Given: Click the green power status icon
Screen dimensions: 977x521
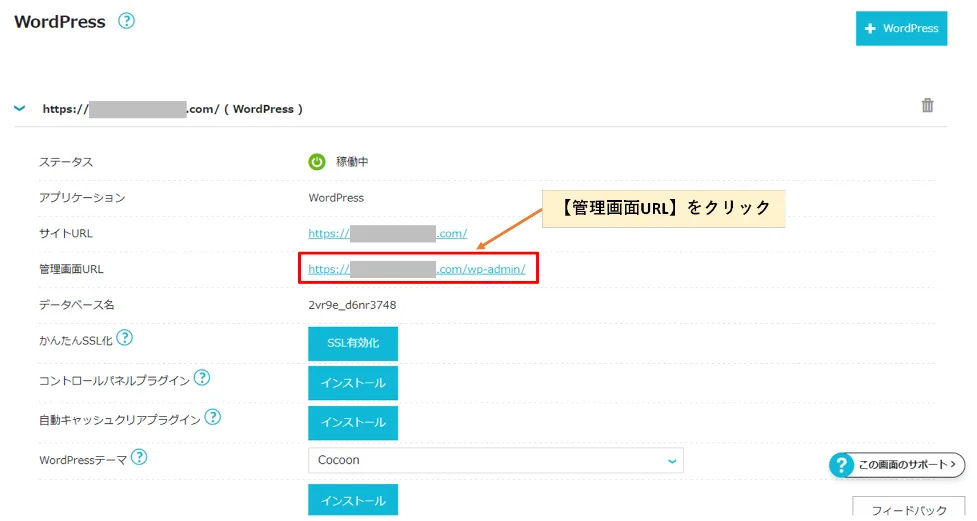Looking at the screenshot, I should pyautogui.click(x=317, y=162).
